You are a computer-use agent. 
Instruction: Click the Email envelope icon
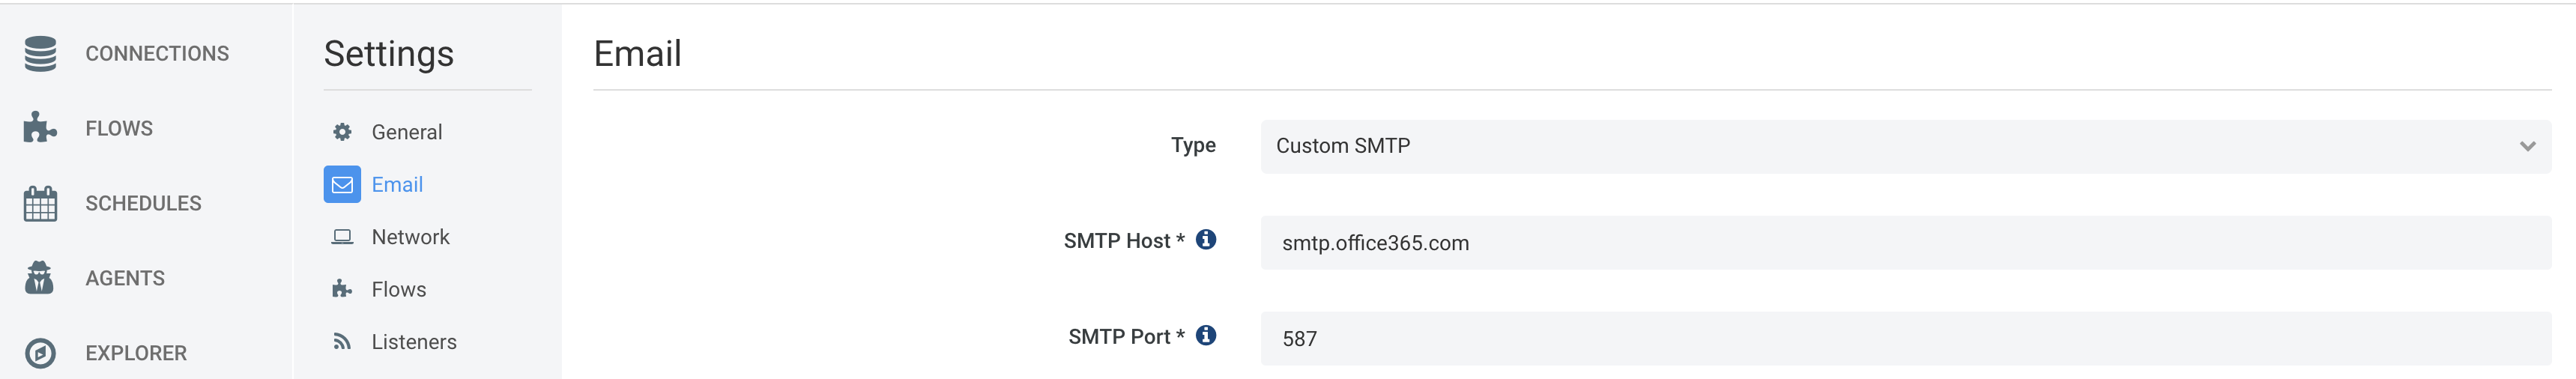(342, 184)
